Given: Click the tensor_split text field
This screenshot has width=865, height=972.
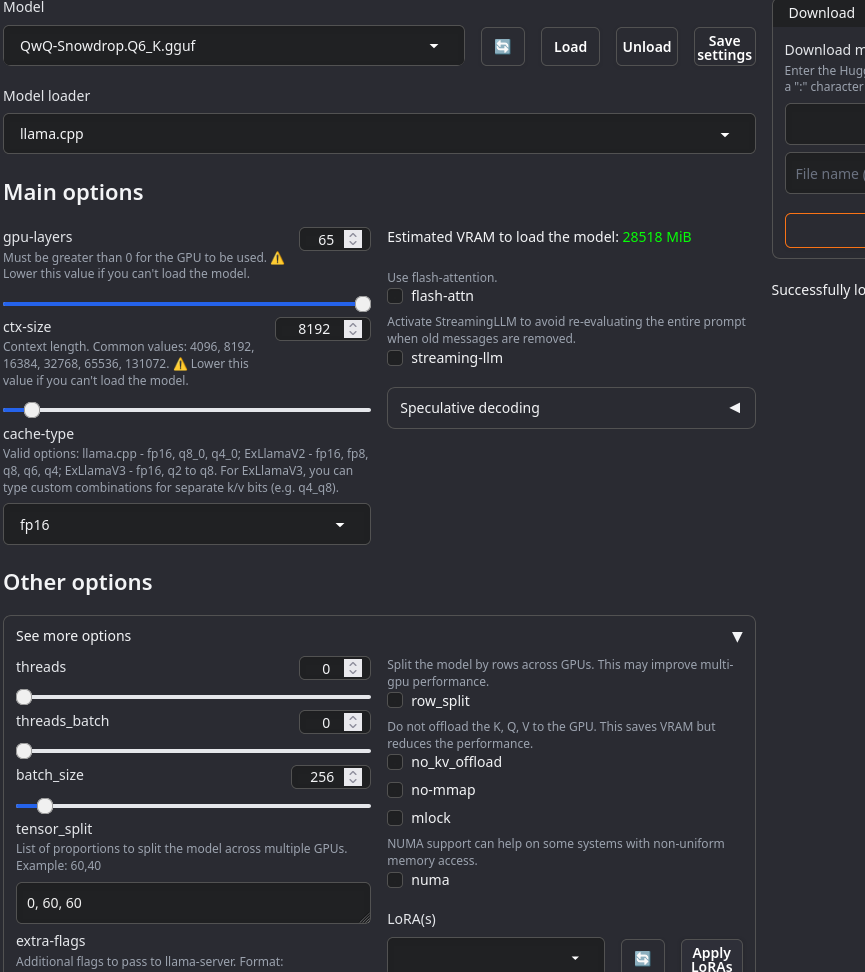Looking at the screenshot, I should (x=193, y=903).
